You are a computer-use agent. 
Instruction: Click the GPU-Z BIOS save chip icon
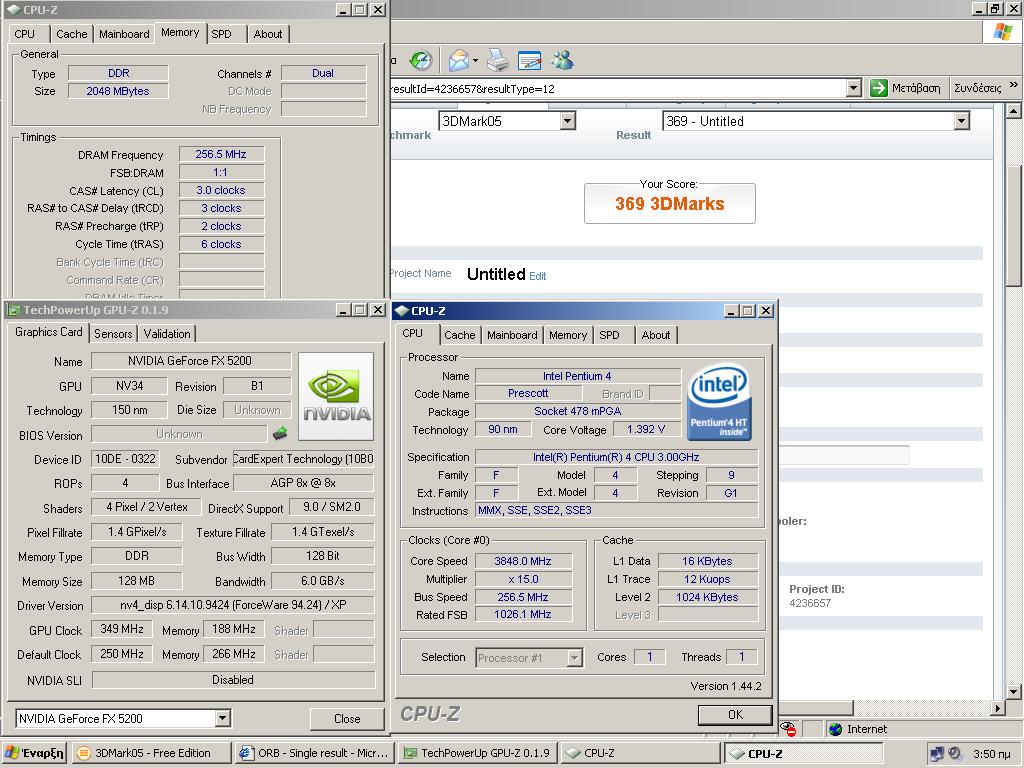280,432
